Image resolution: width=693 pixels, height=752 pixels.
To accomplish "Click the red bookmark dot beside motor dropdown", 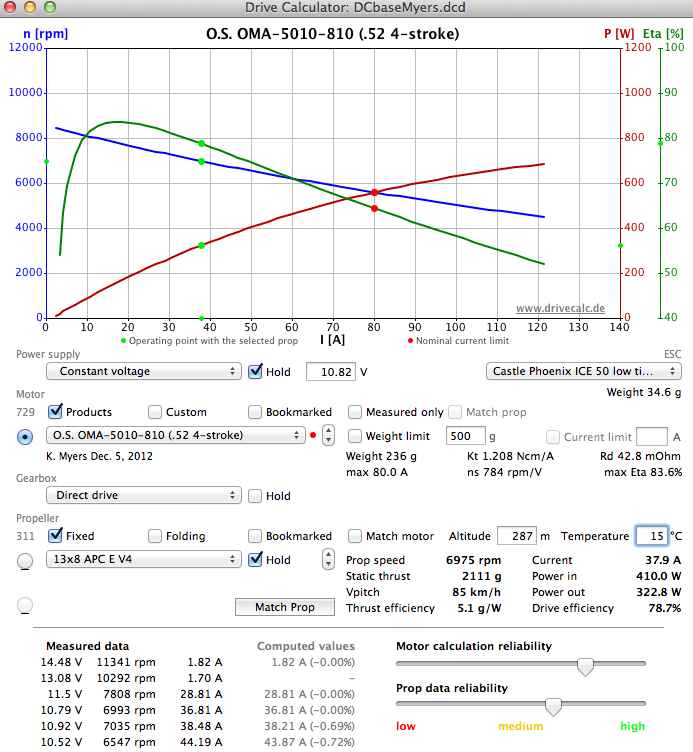I will click(x=313, y=435).
